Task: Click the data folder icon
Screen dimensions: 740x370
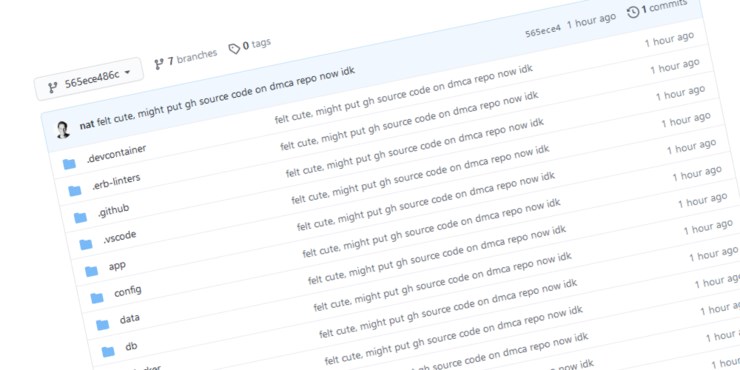Action: click(102, 325)
